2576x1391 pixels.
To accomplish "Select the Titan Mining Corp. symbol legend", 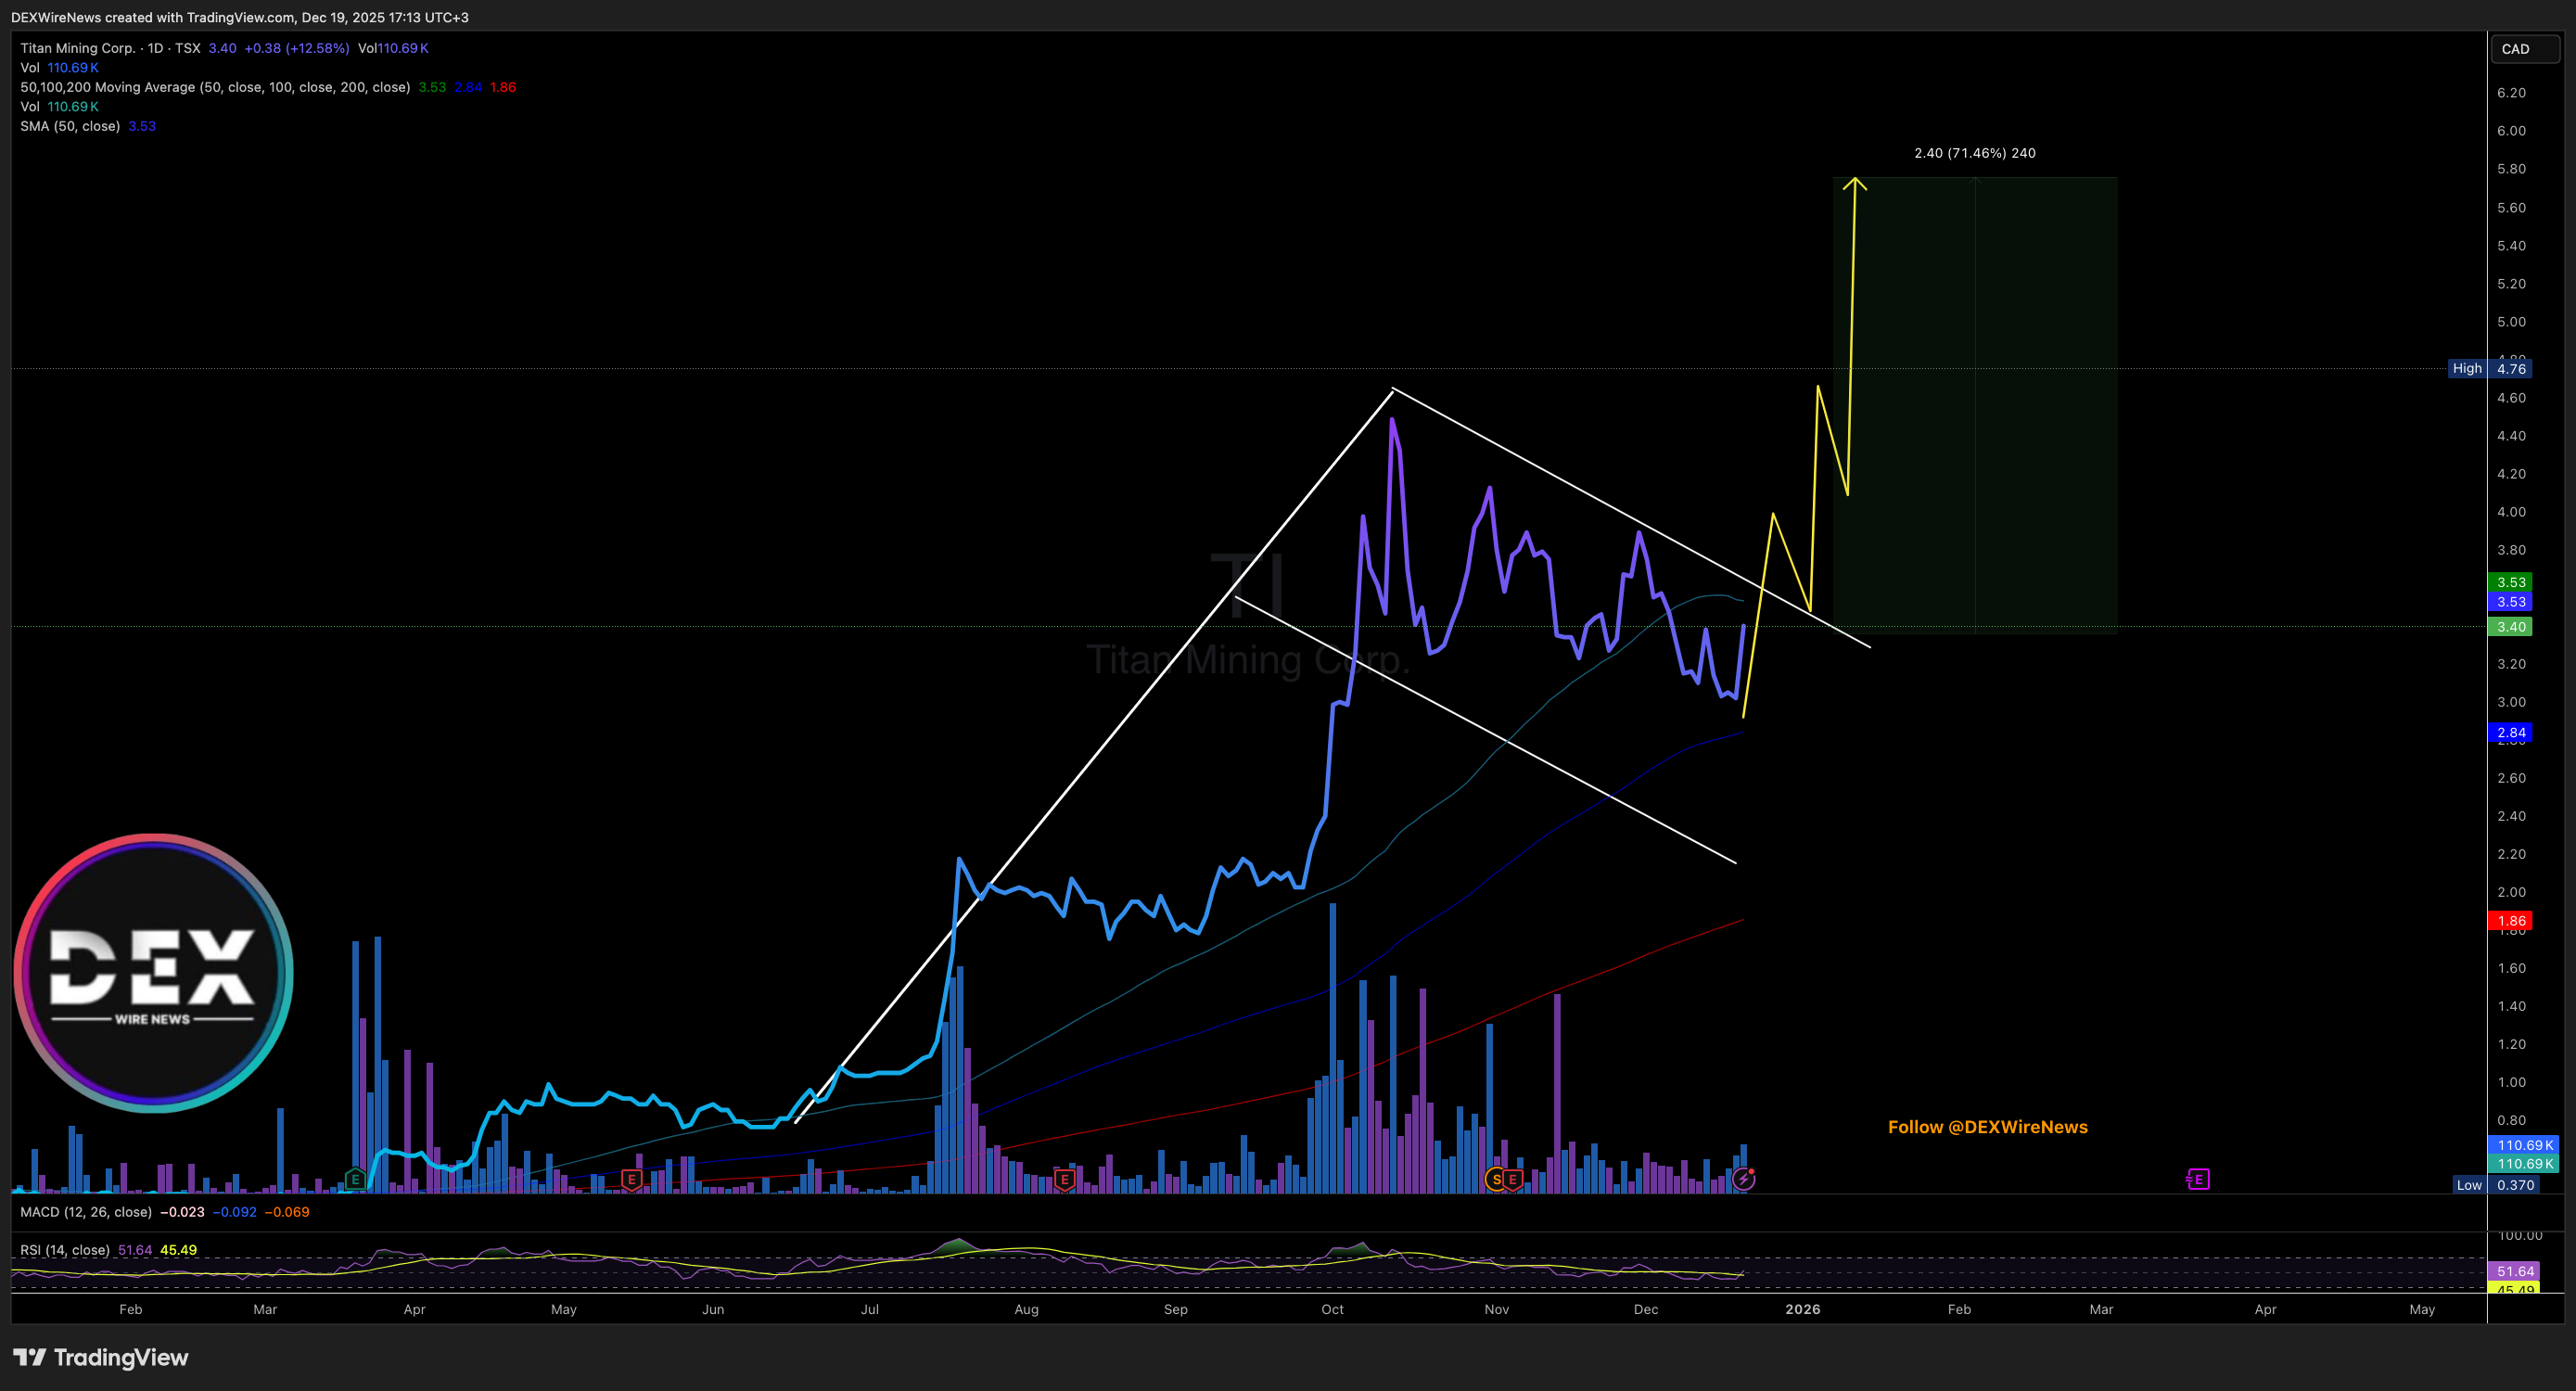I will click(78, 48).
